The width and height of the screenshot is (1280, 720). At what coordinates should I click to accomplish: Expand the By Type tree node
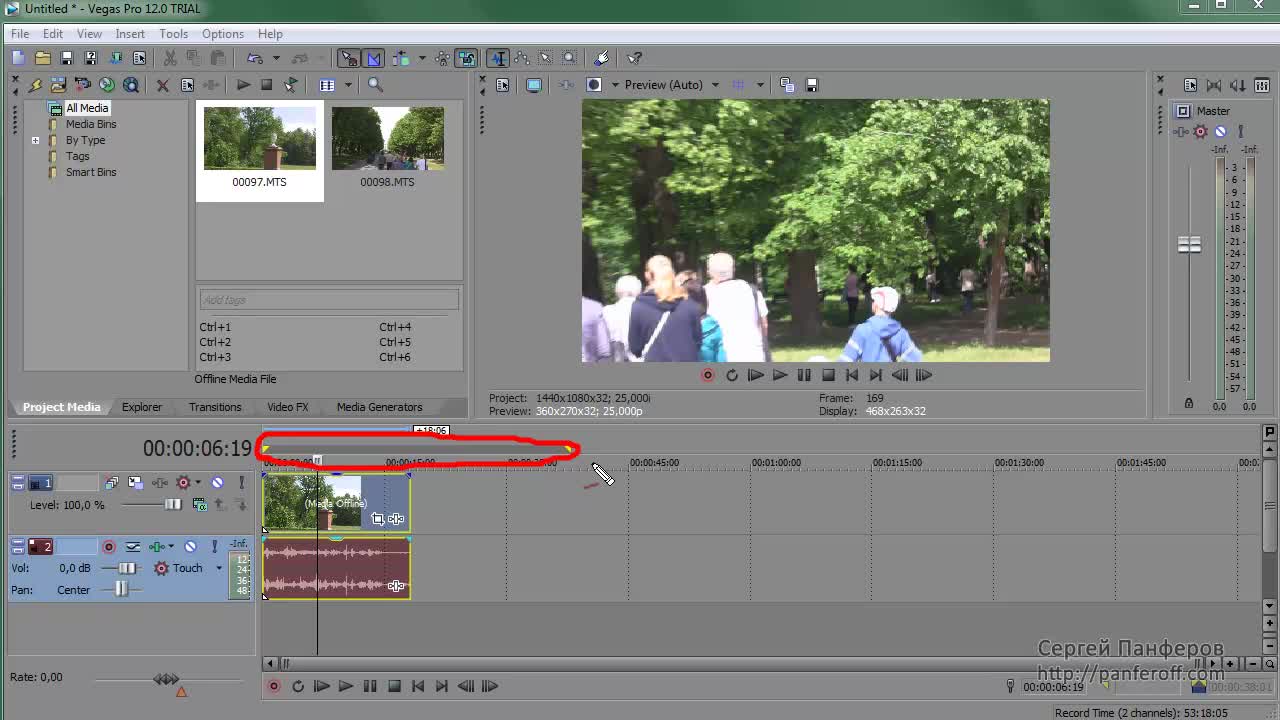point(35,140)
